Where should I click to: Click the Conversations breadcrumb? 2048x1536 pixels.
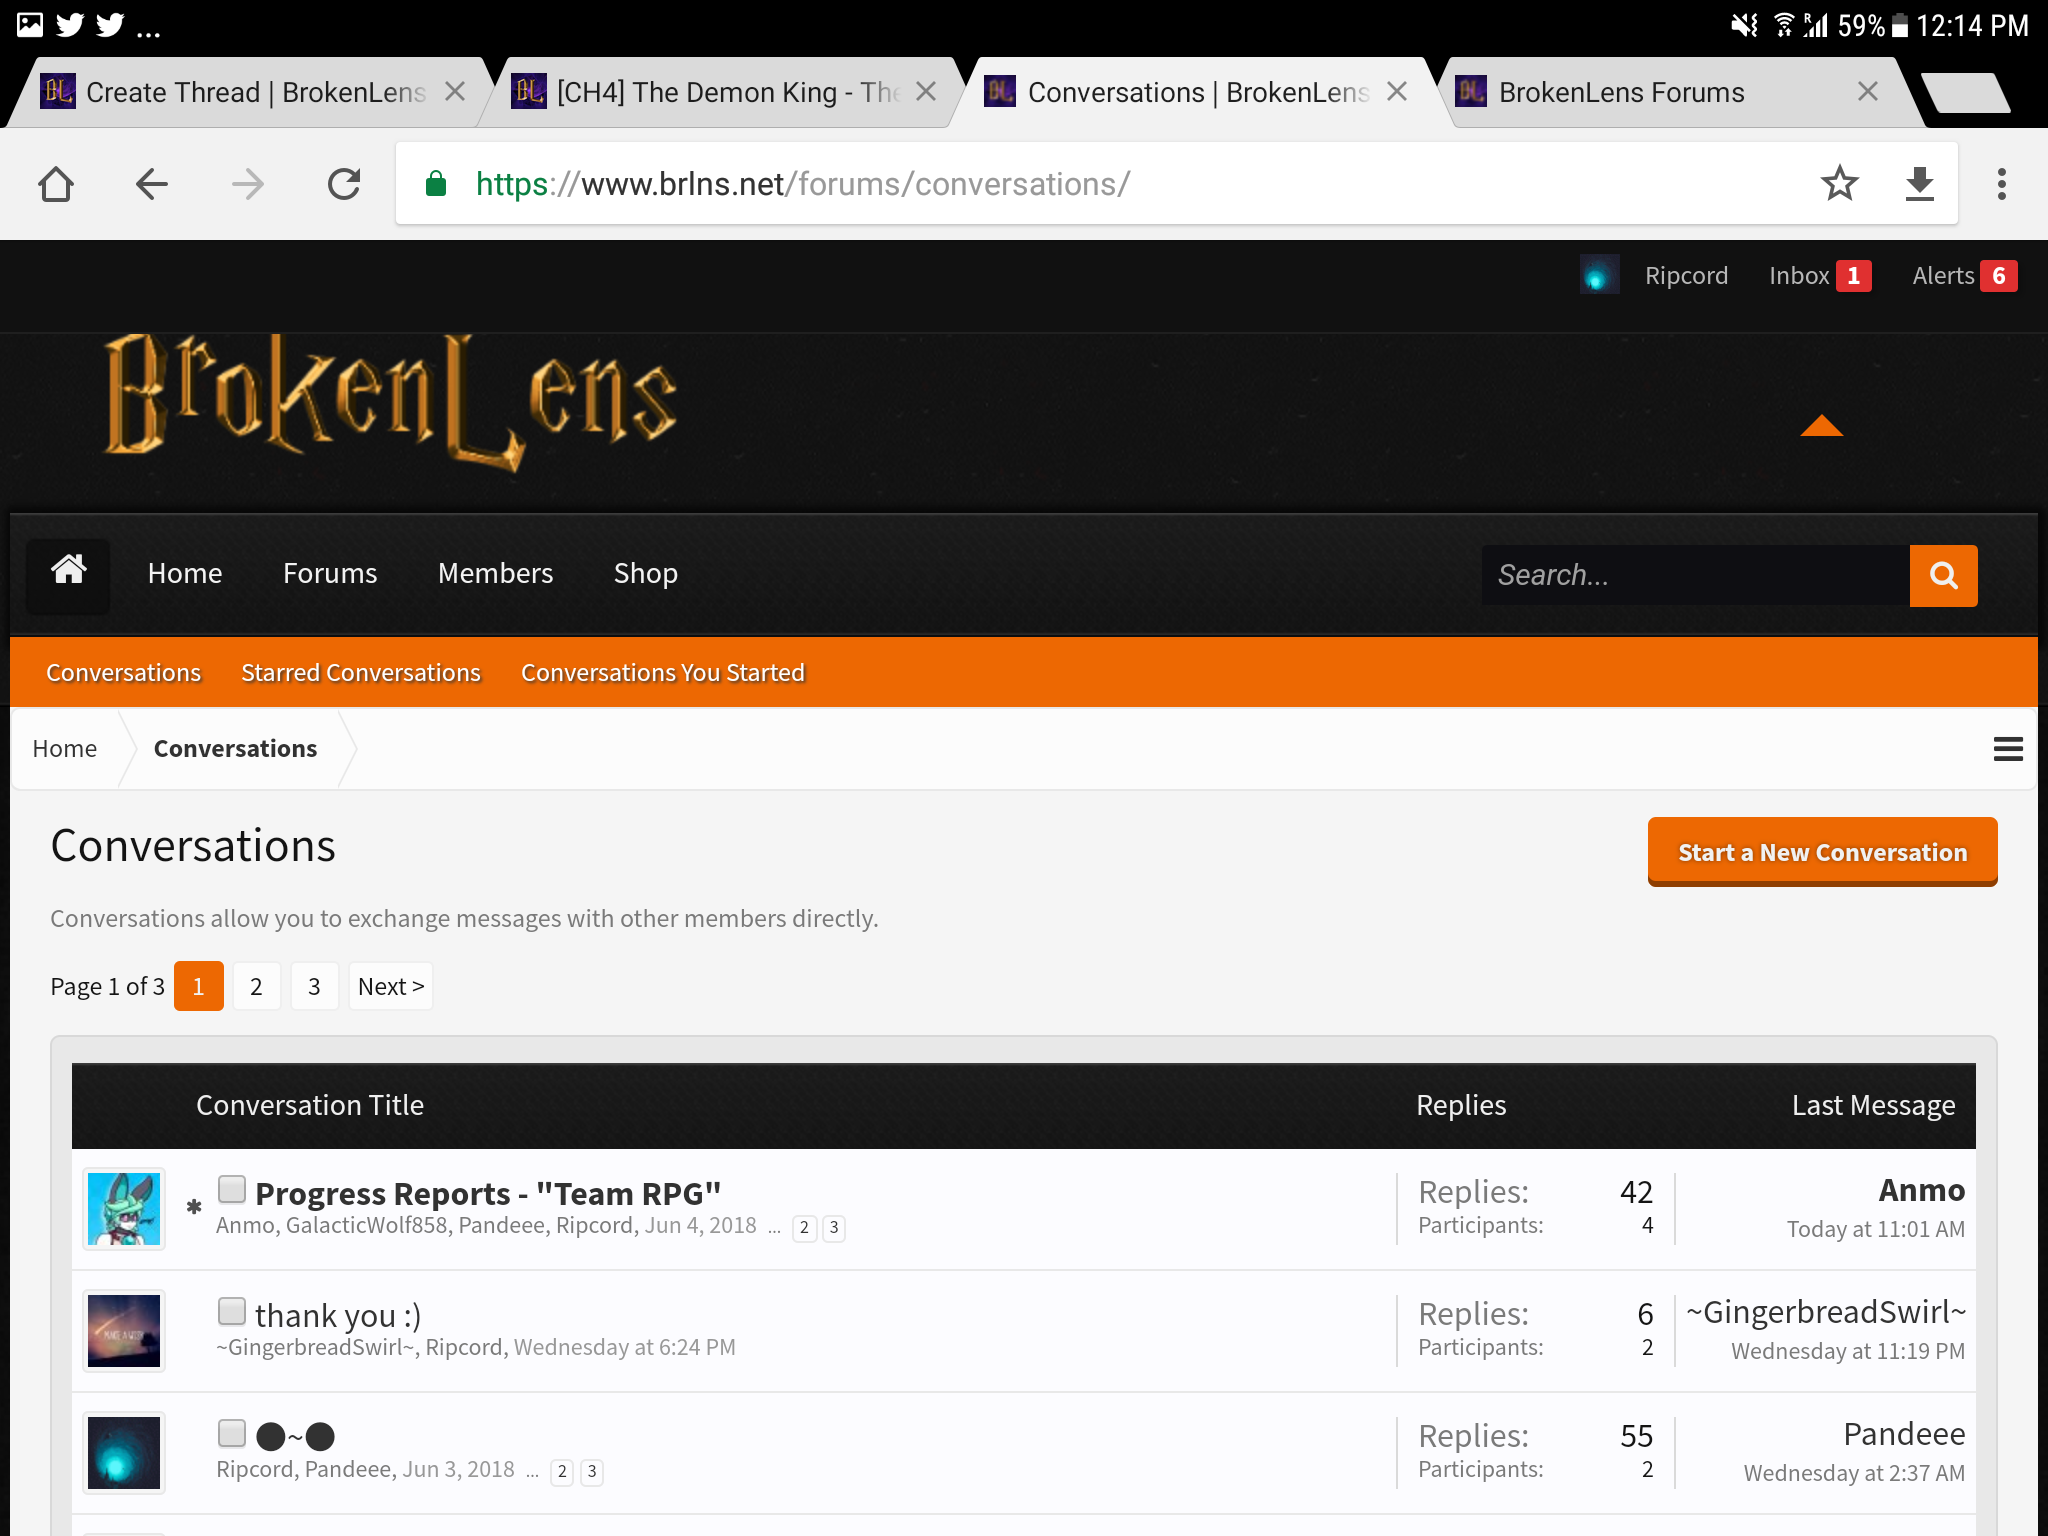pyautogui.click(x=235, y=749)
